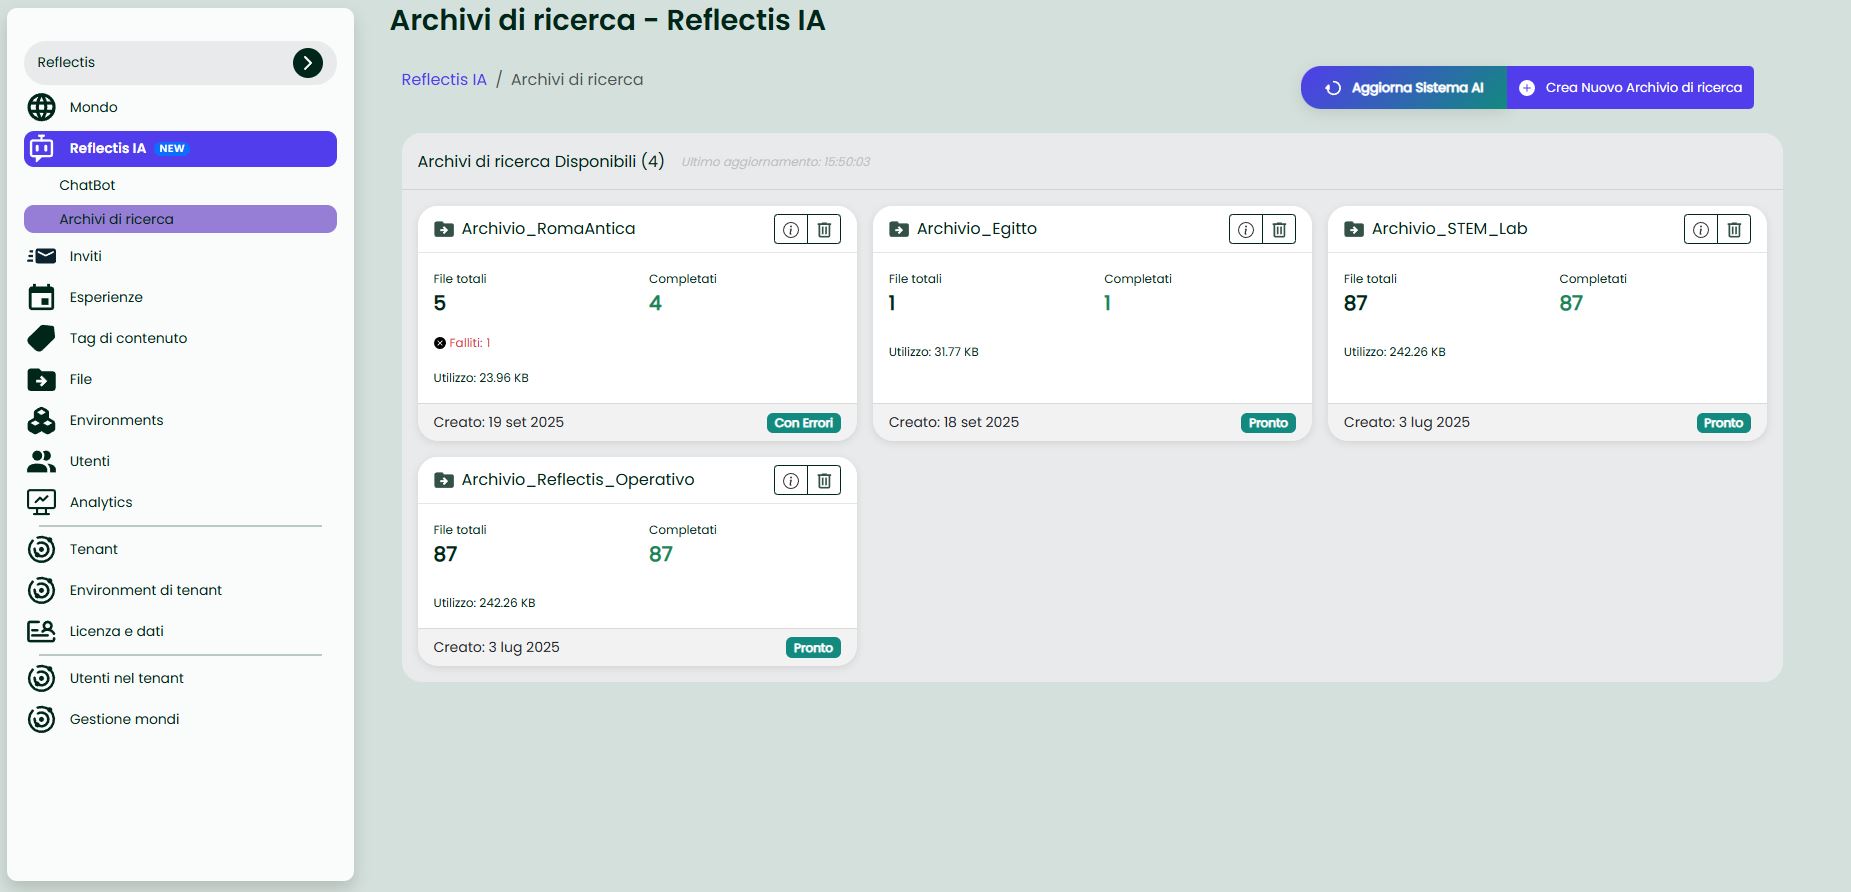Open info for Archivio_Reflectis_Operativo

coord(791,481)
